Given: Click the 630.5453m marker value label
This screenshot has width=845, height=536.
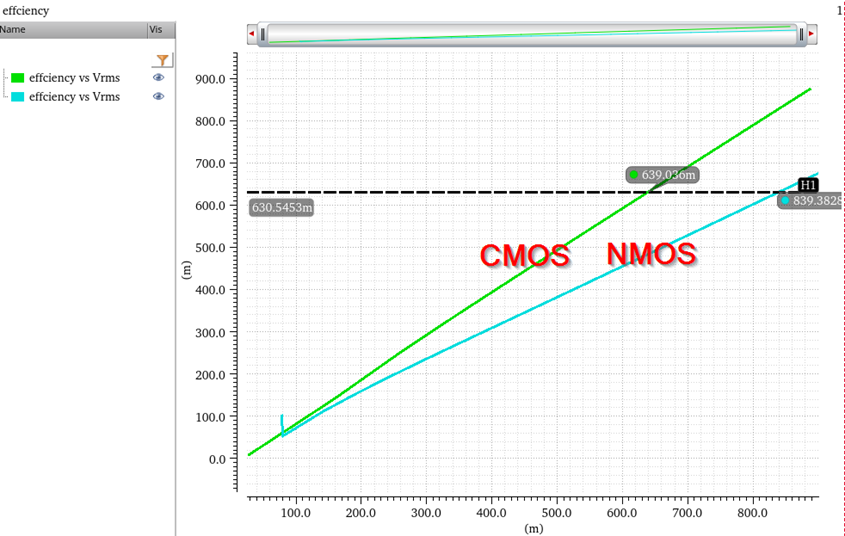Looking at the screenshot, I should [x=282, y=208].
